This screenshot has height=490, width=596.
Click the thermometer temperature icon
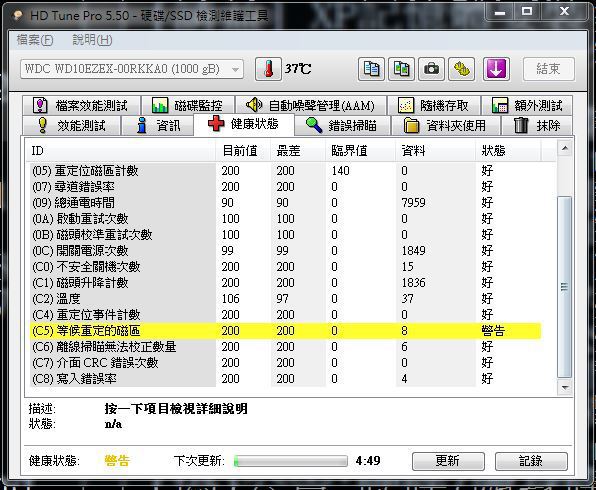[268, 69]
